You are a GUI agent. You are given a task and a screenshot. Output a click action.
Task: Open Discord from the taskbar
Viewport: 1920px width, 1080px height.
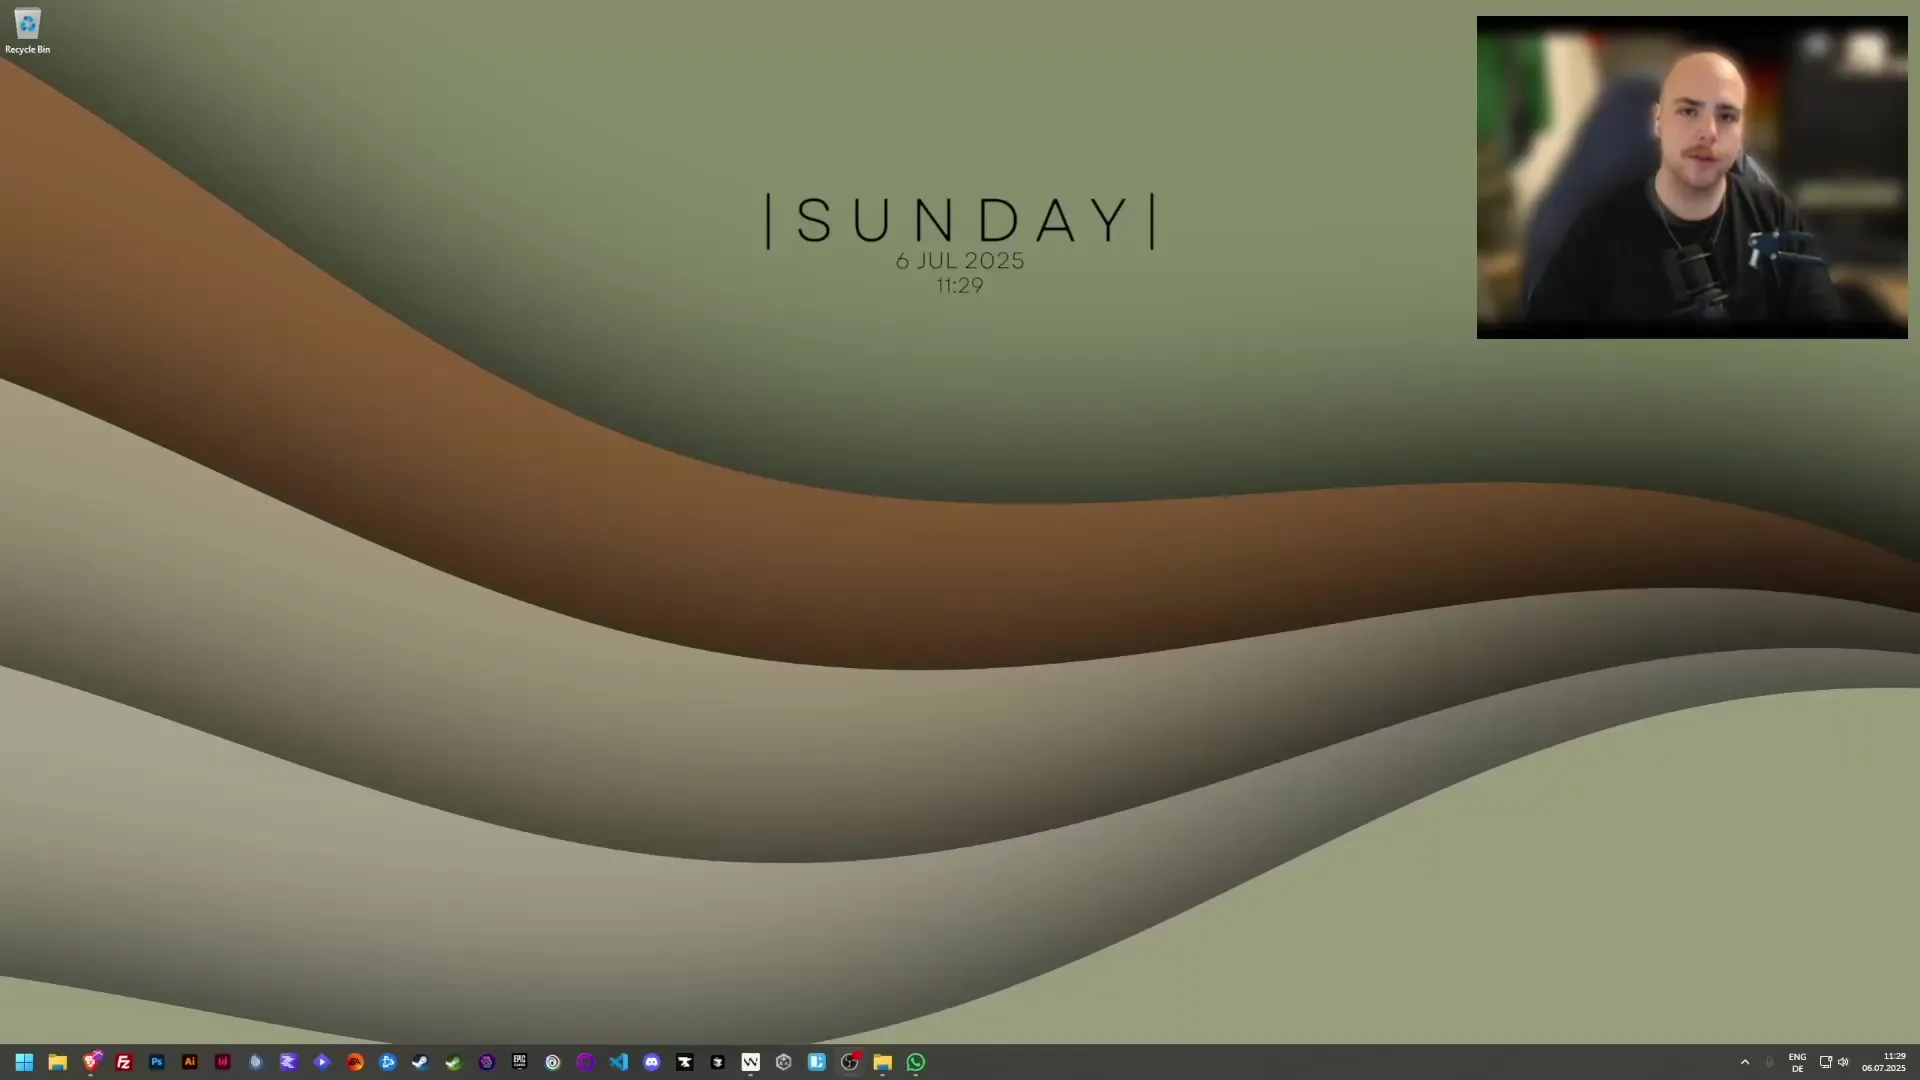tap(652, 1062)
